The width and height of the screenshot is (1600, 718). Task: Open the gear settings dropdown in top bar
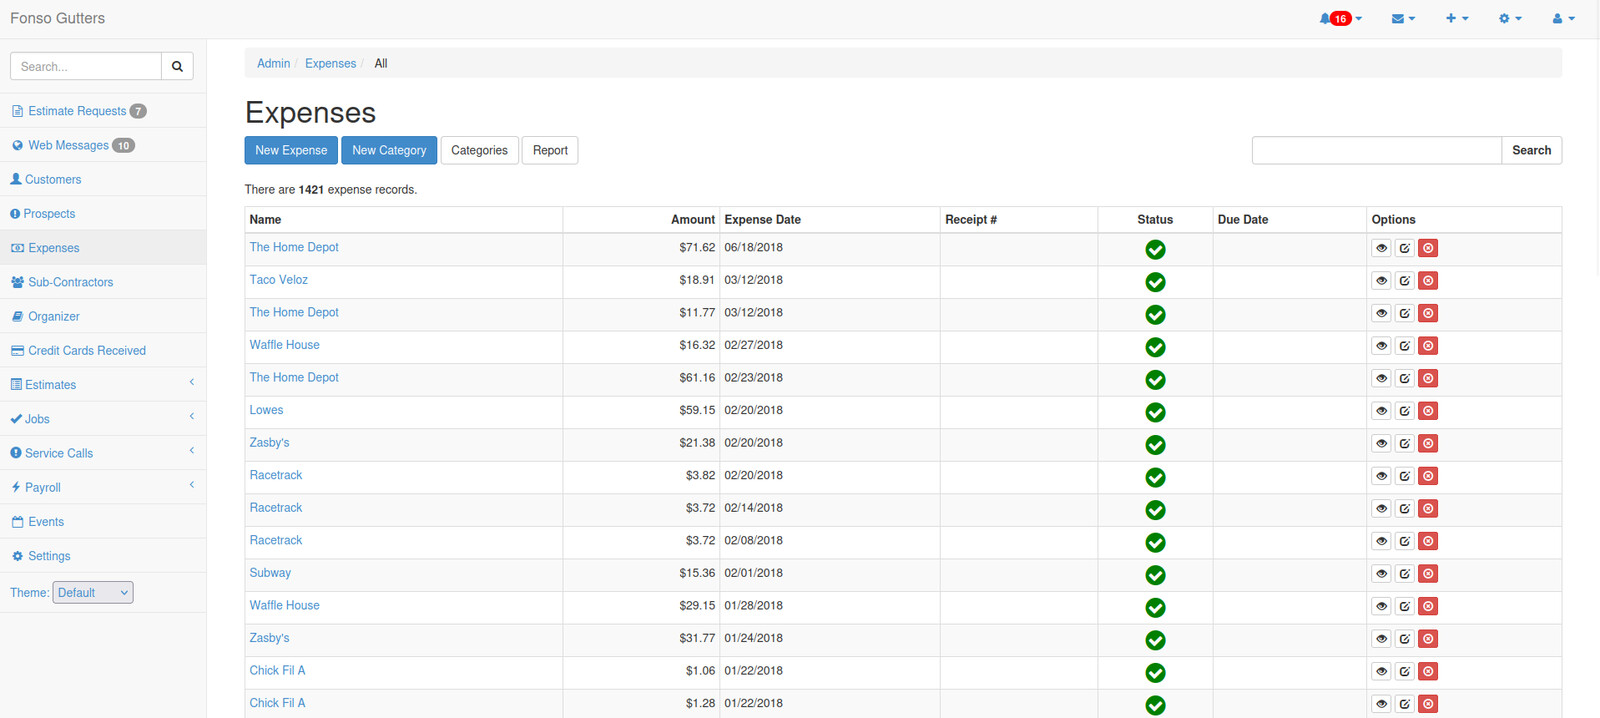(x=1510, y=19)
